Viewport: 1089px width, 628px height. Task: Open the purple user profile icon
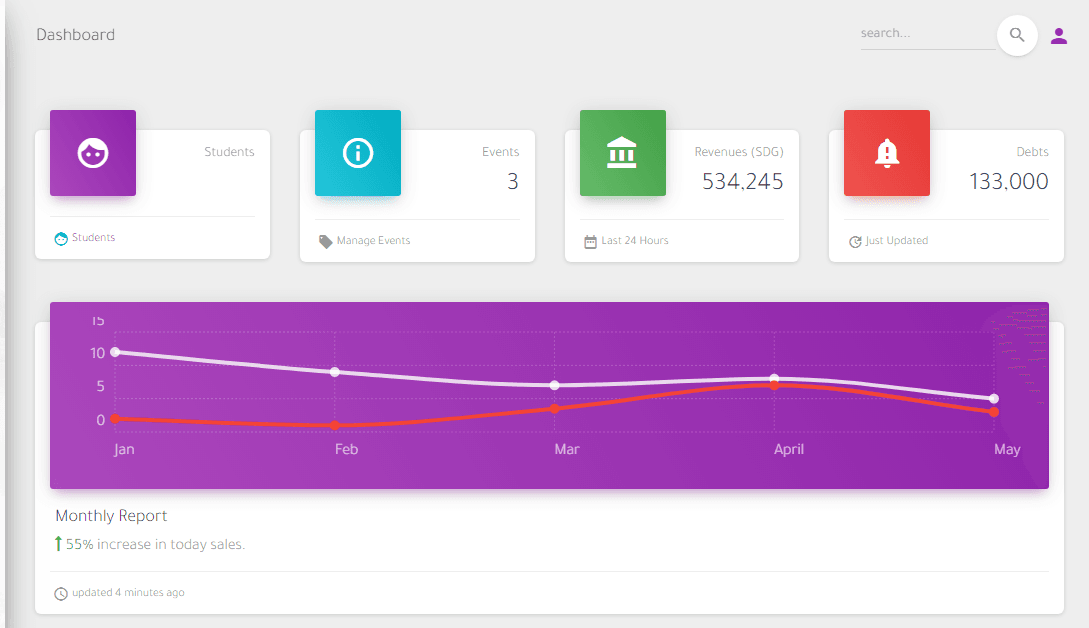[1059, 36]
